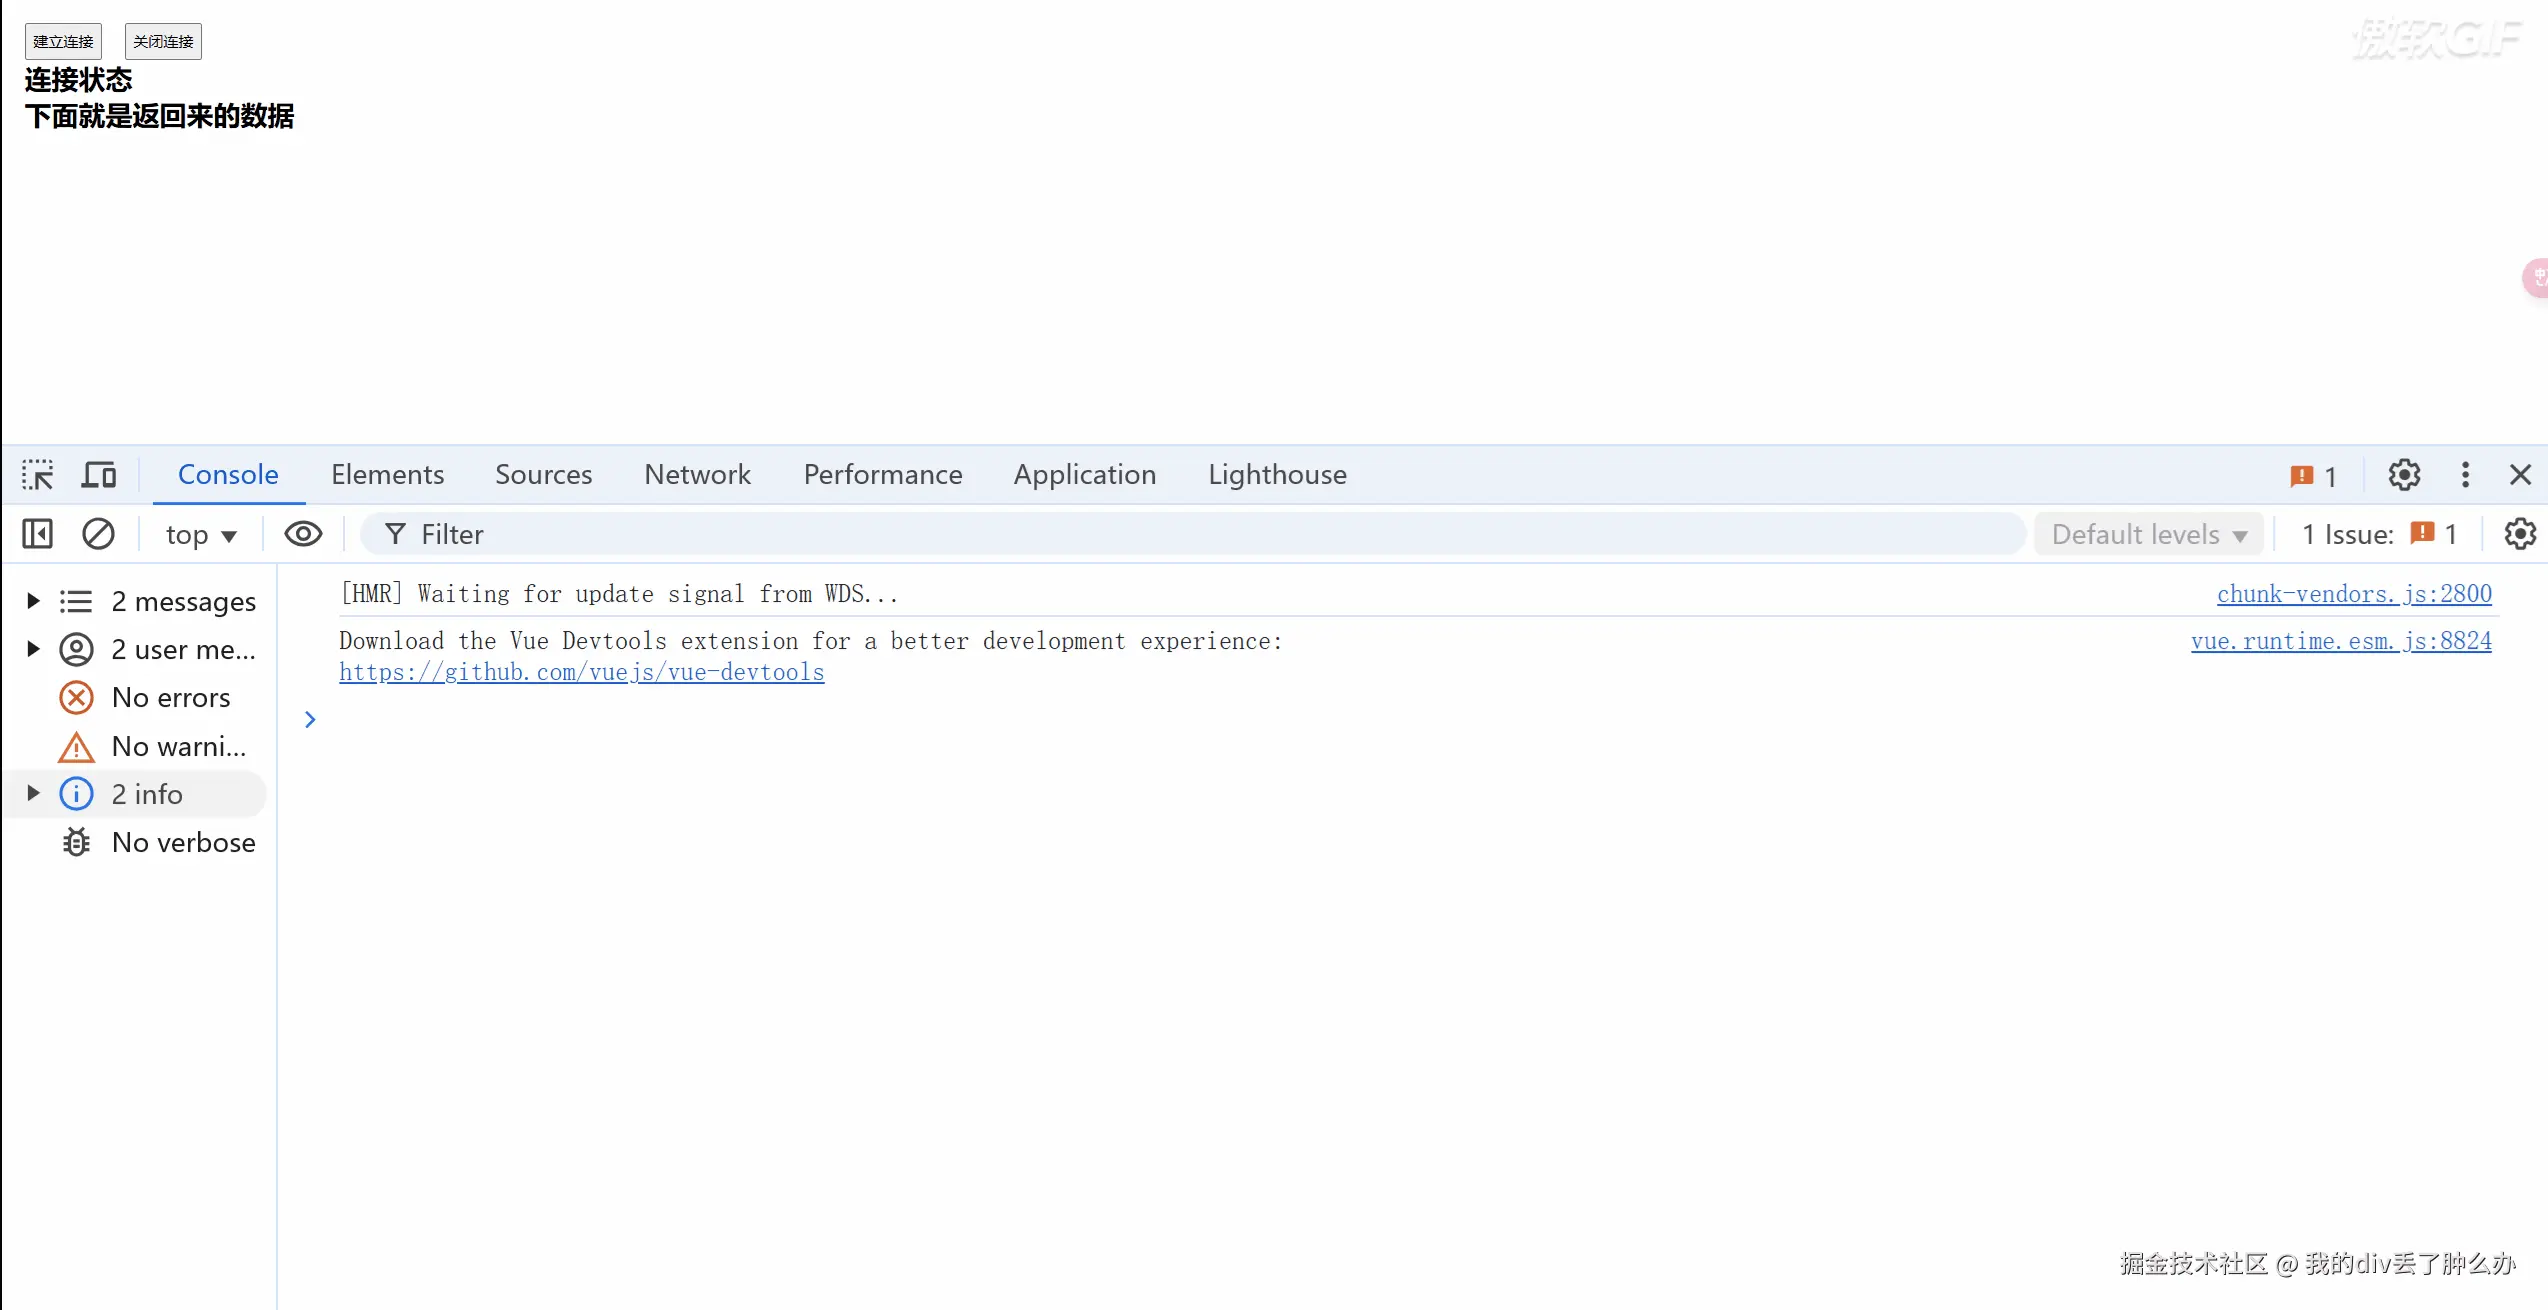Image resolution: width=2548 pixels, height=1310 pixels.
Task: Toggle live expression eye icon
Action: click(303, 534)
